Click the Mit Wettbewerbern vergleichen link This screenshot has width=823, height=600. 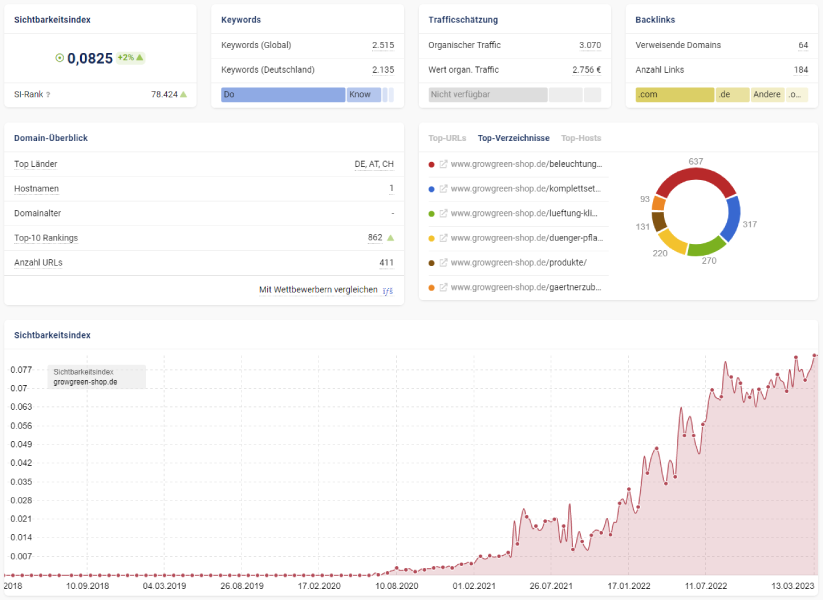click(x=318, y=290)
